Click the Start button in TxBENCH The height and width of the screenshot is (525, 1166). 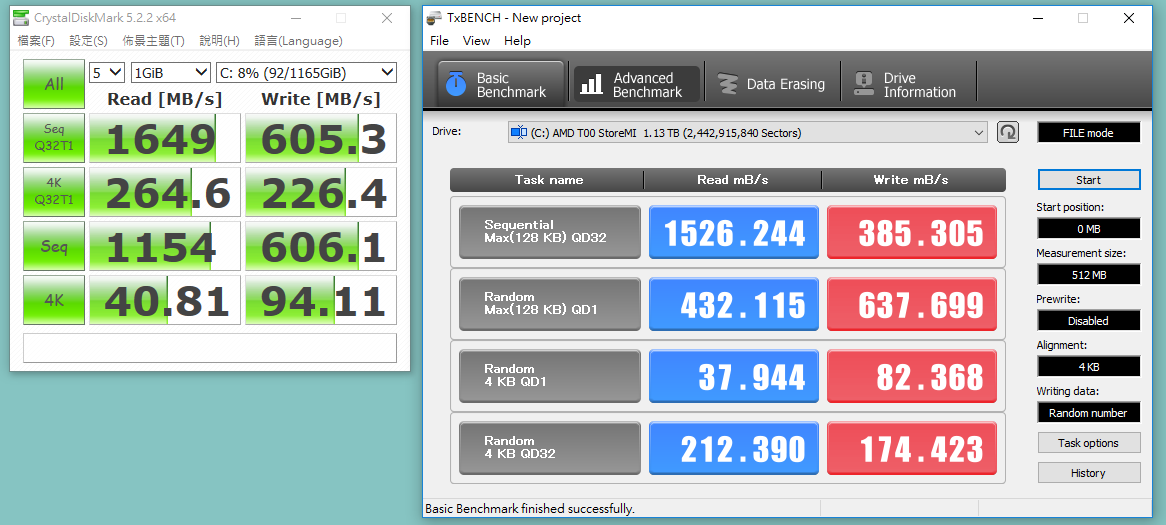pyautogui.click(x=1089, y=180)
